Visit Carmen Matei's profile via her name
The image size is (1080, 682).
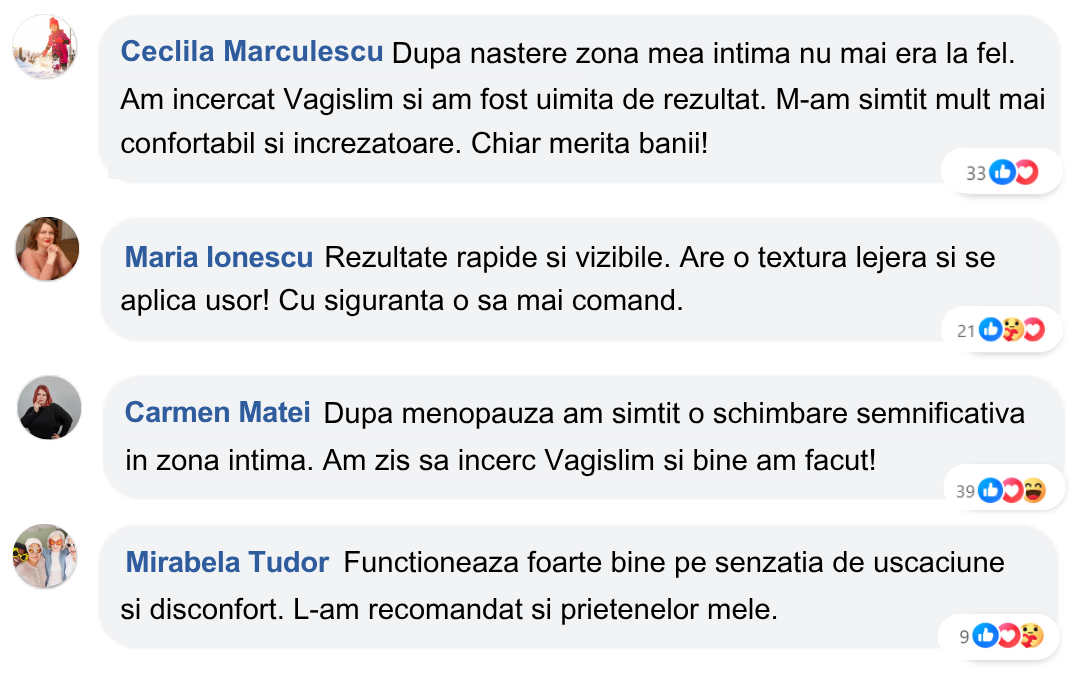[217, 412]
